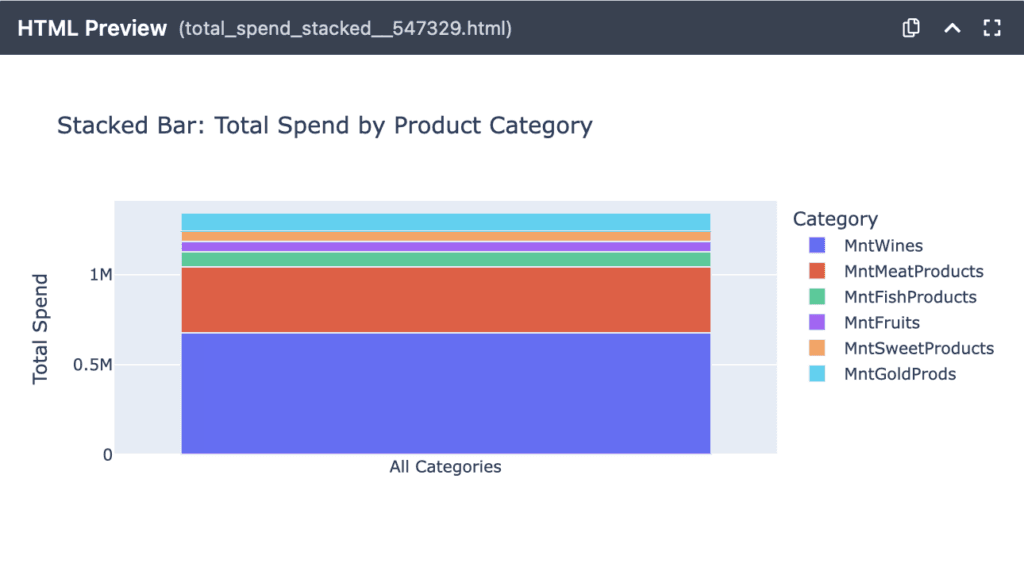Select the light blue gold products bar segment
The image size is (1024, 564).
[x=445, y=222]
